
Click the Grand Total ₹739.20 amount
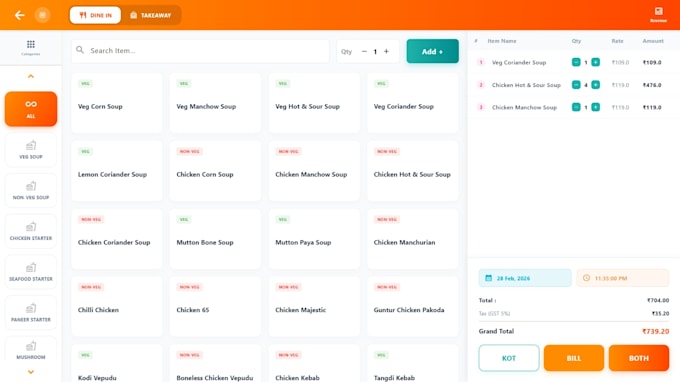pos(655,331)
